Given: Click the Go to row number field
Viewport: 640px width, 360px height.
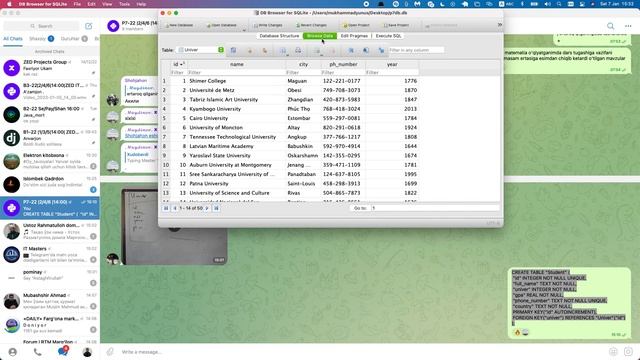Looking at the screenshot, I should (435, 208).
